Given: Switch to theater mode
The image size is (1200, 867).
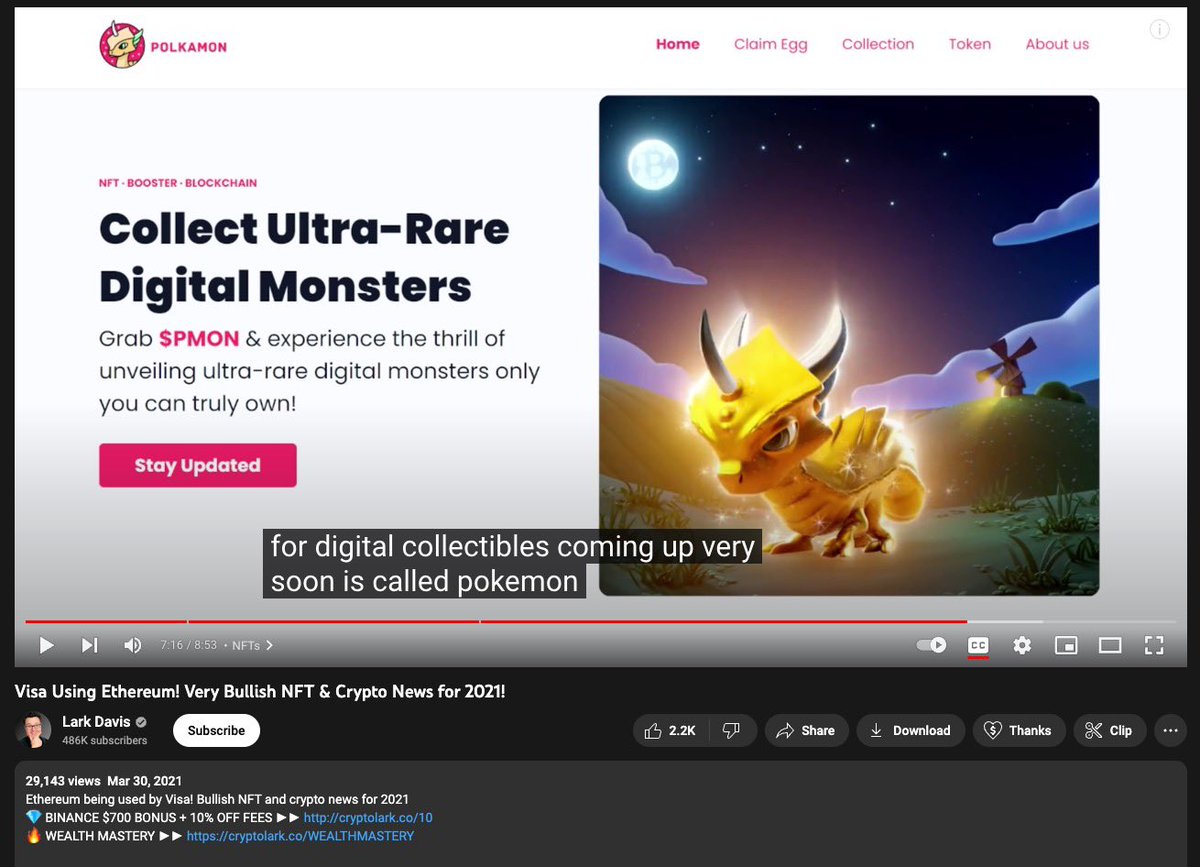Looking at the screenshot, I should point(1110,645).
